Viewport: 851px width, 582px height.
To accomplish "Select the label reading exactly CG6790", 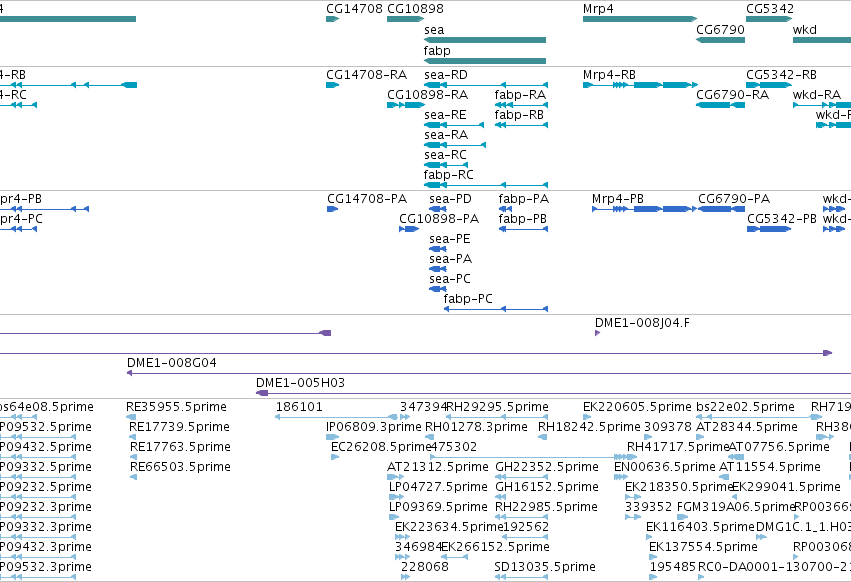I will click(720, 29).
